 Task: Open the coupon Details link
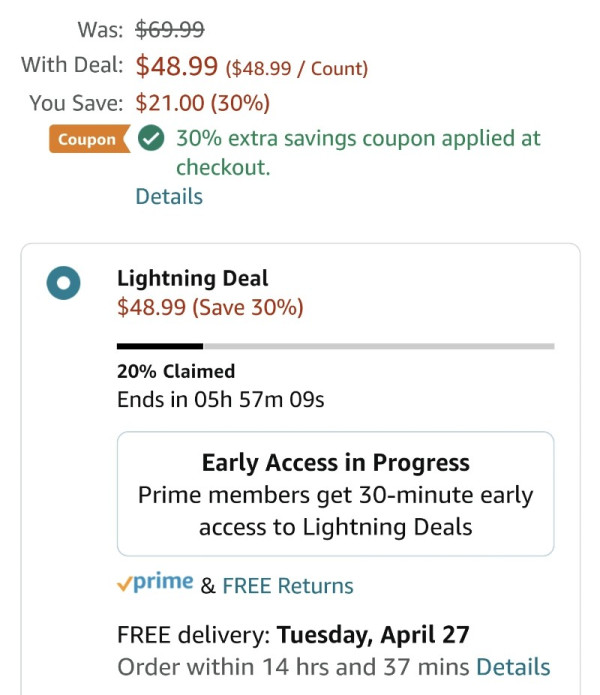click(169, 196)
